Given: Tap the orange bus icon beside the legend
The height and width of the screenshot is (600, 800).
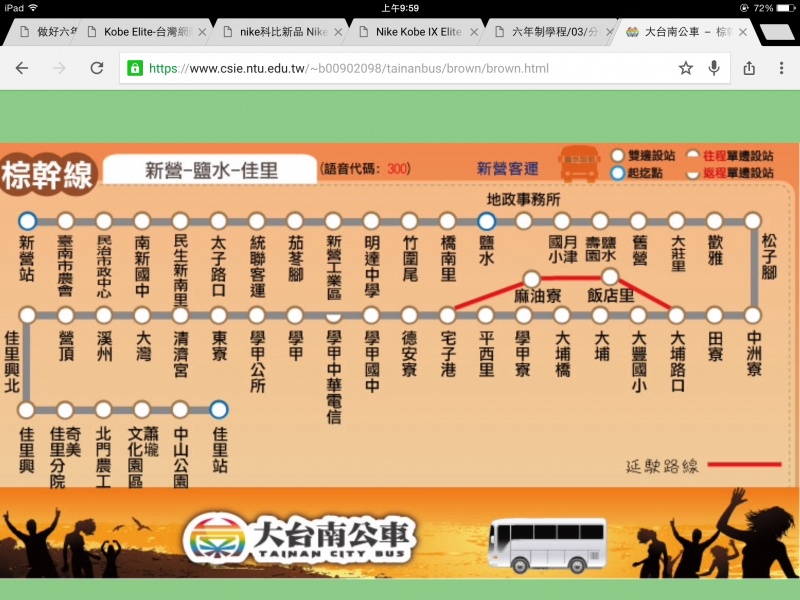Looking at the screenshot, I should click(580, 166).
